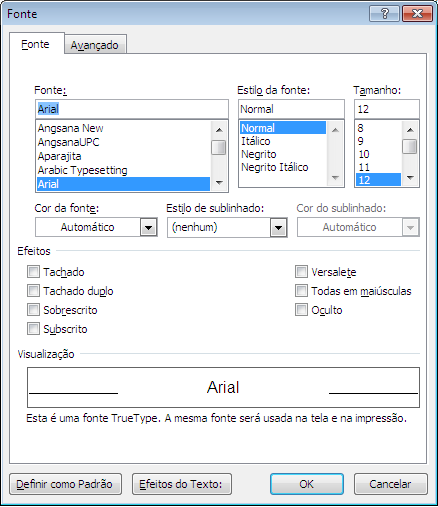This screenshot has width=438, height=507.
Task: Click the Tamanho size input field
Action: (387, 109)
